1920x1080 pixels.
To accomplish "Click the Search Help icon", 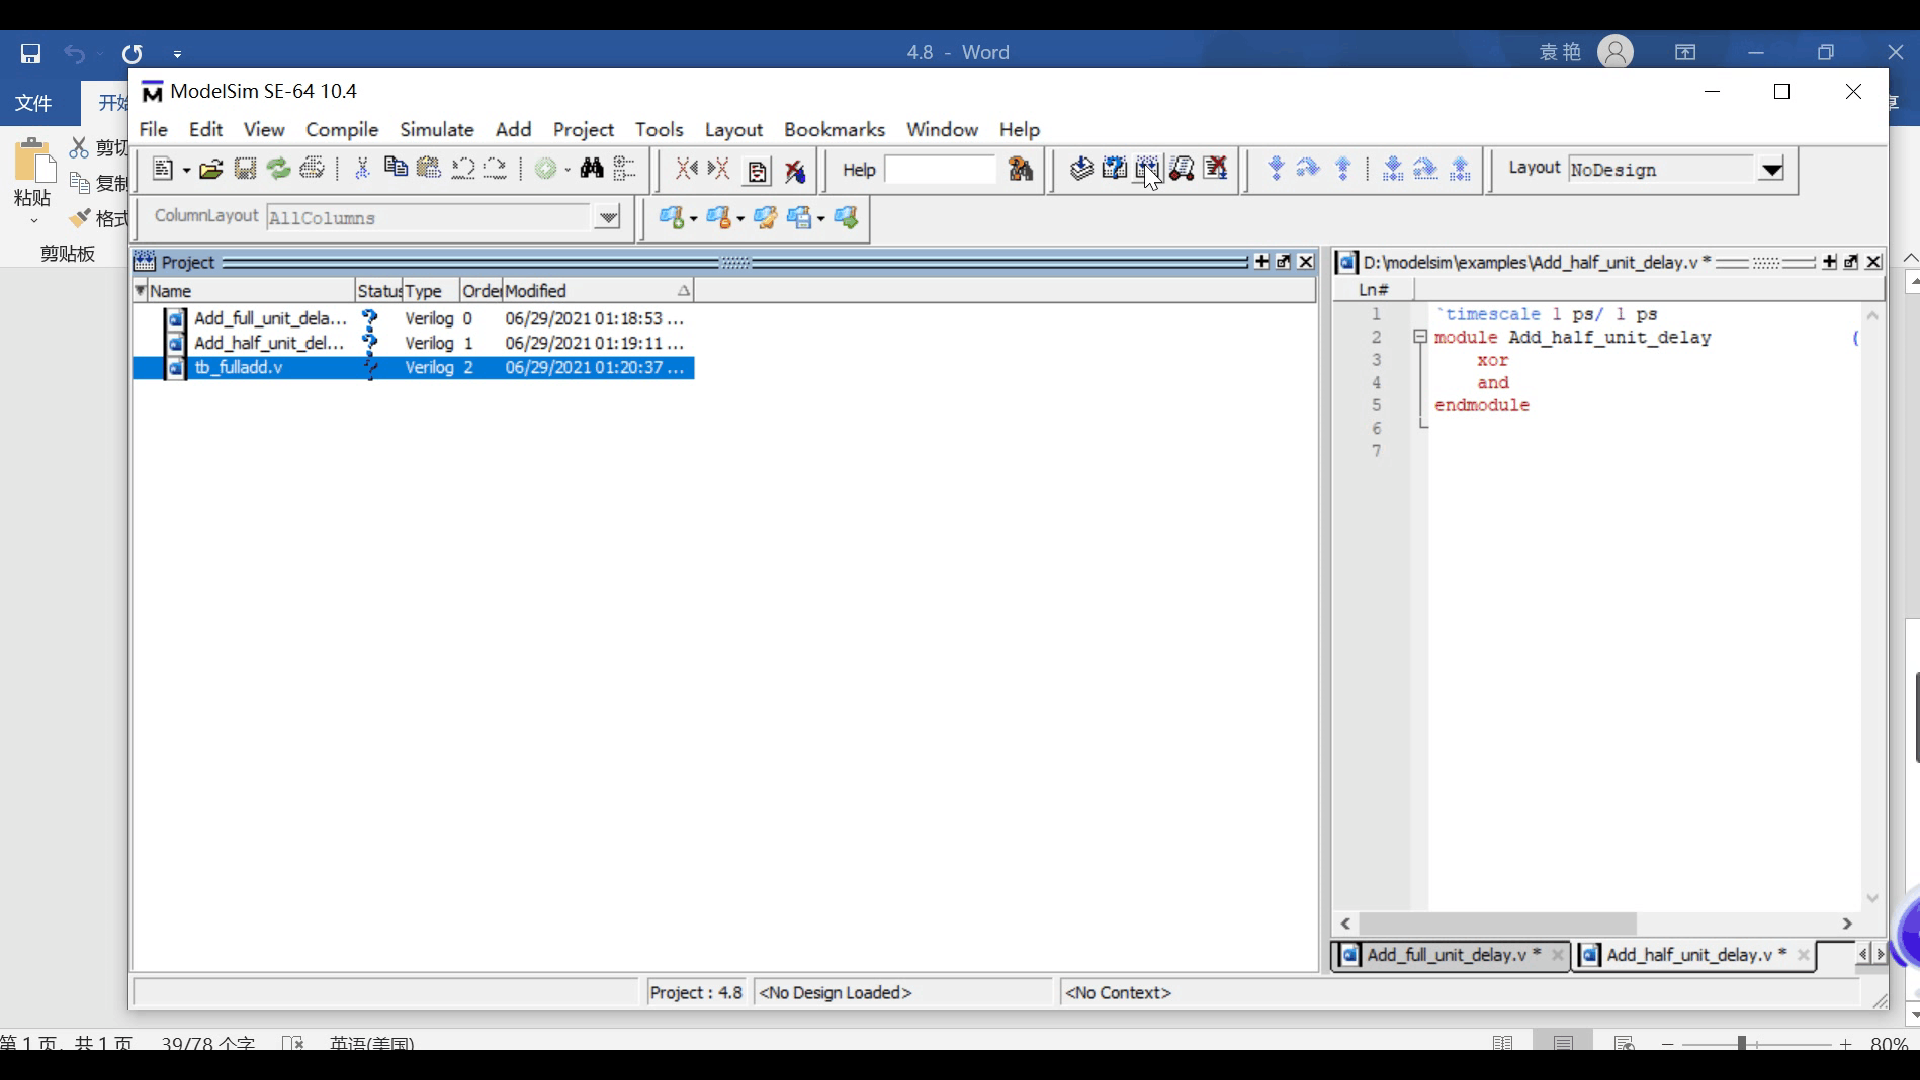I will coord(1020,169).
